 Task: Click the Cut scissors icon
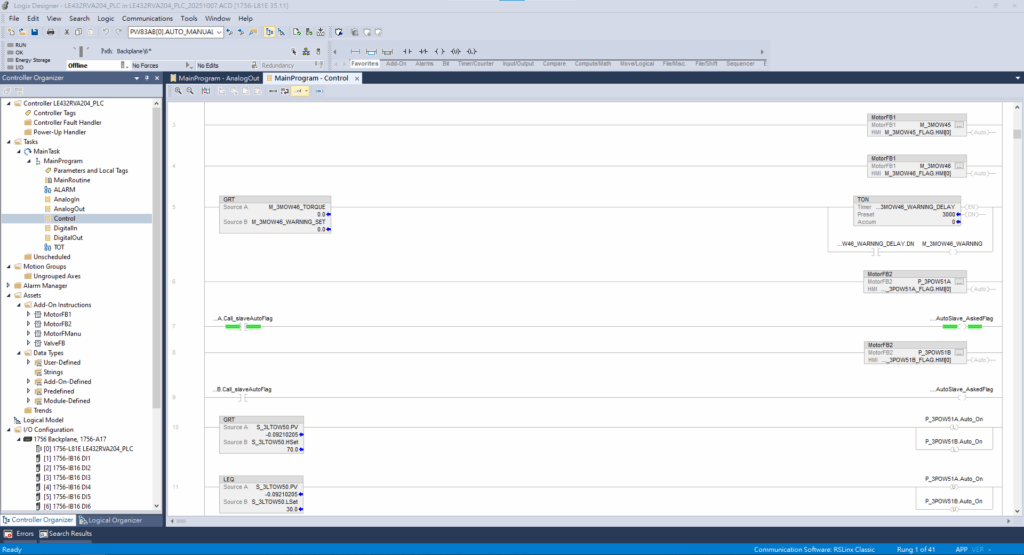coord(67,32)
